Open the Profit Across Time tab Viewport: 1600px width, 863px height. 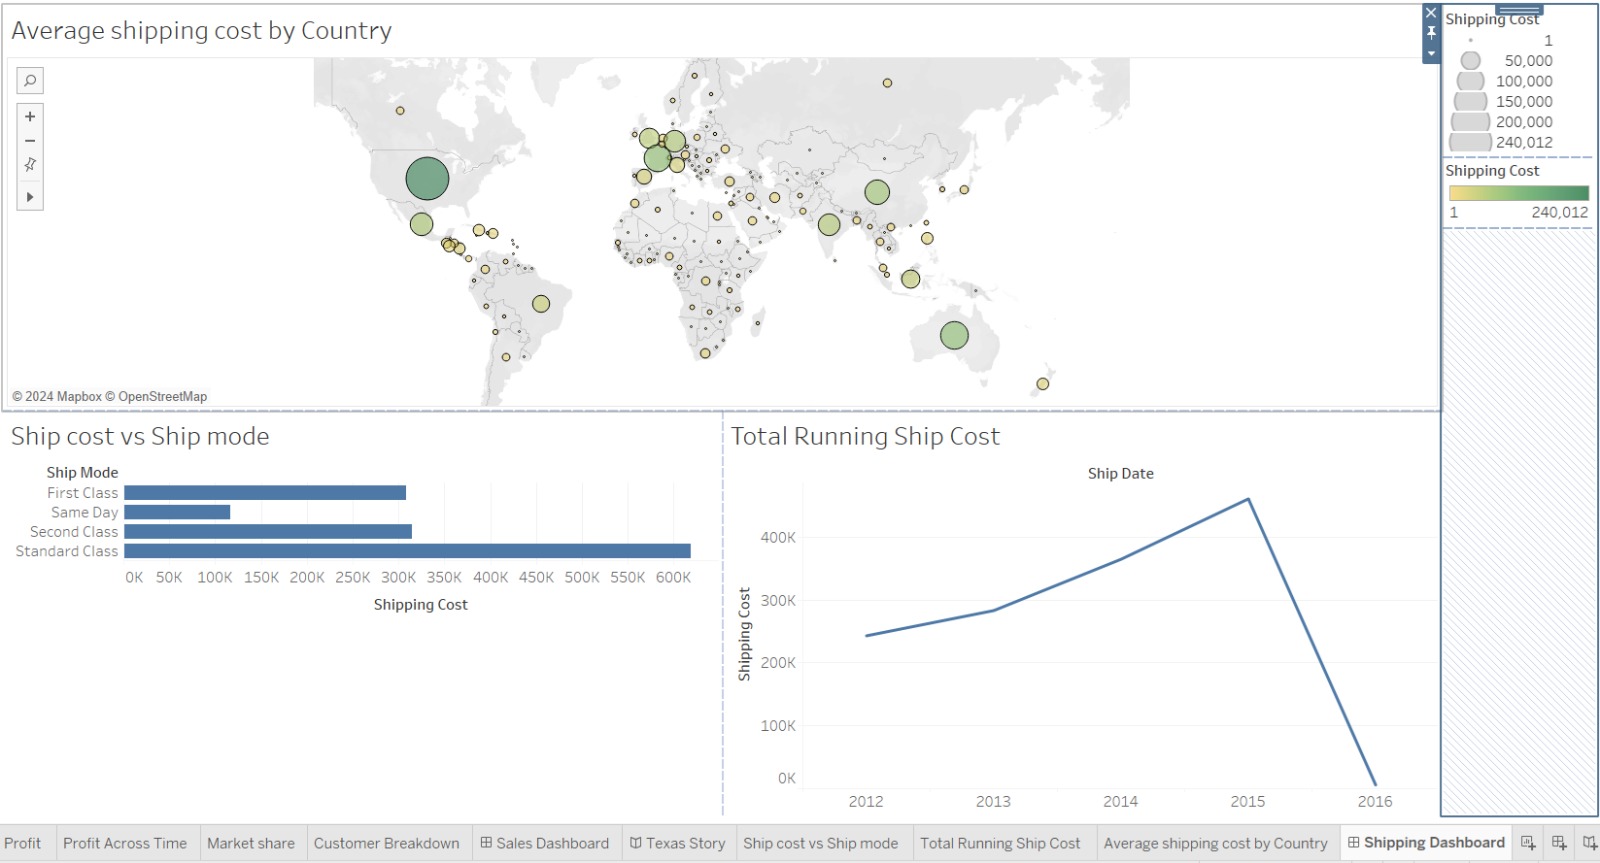click(125, 843)
